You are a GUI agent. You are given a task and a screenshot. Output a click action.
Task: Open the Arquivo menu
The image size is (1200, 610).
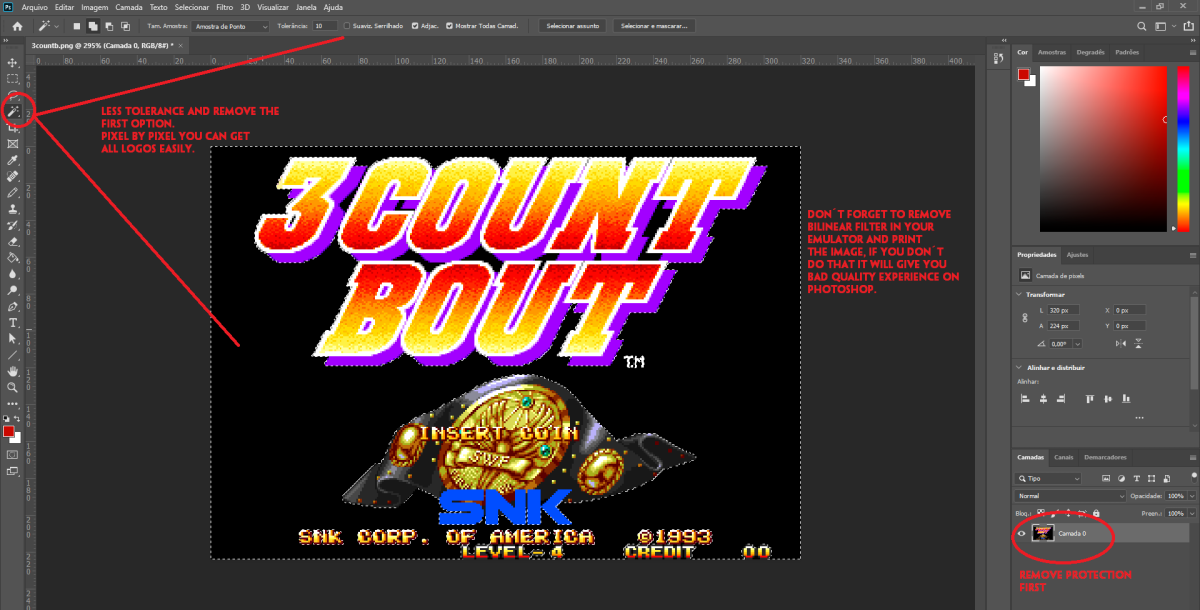pos(35,7)
